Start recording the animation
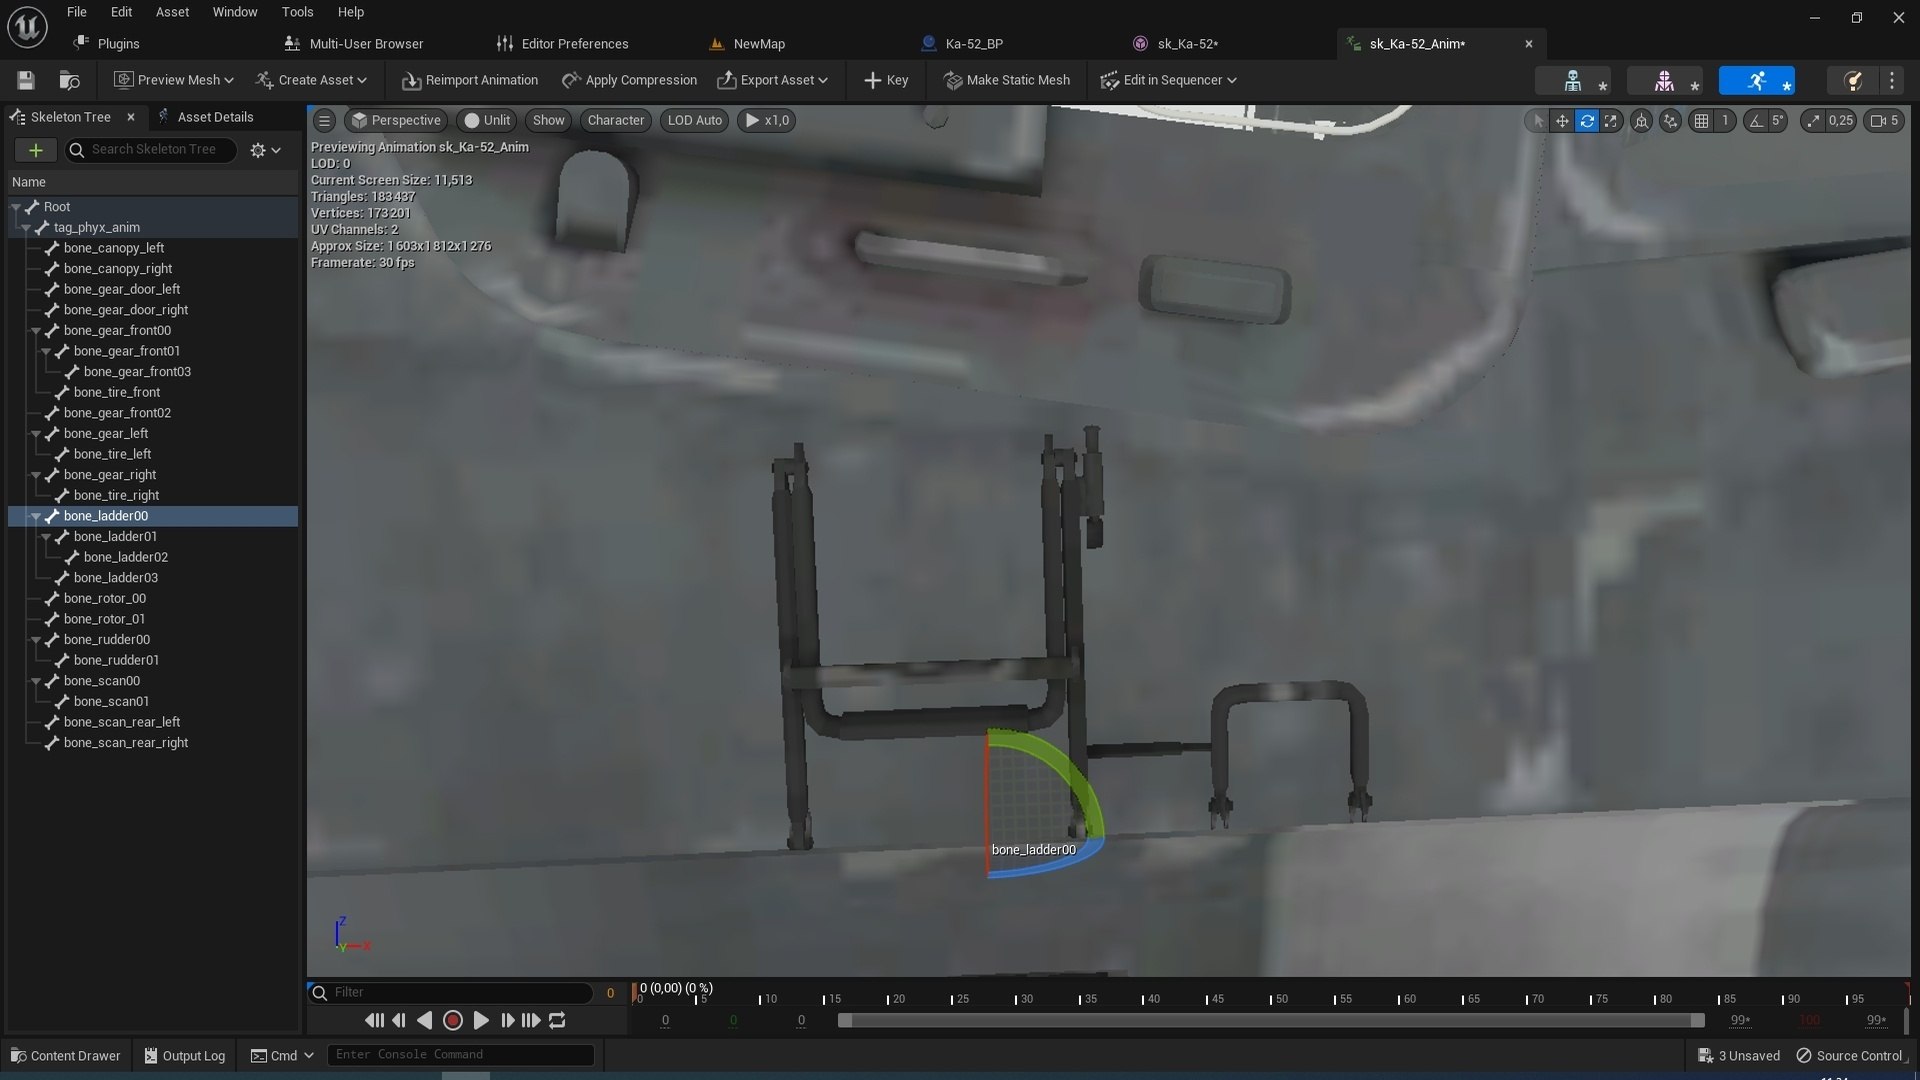This screenshot has height=1080, width=1920. coord(452,1021)
